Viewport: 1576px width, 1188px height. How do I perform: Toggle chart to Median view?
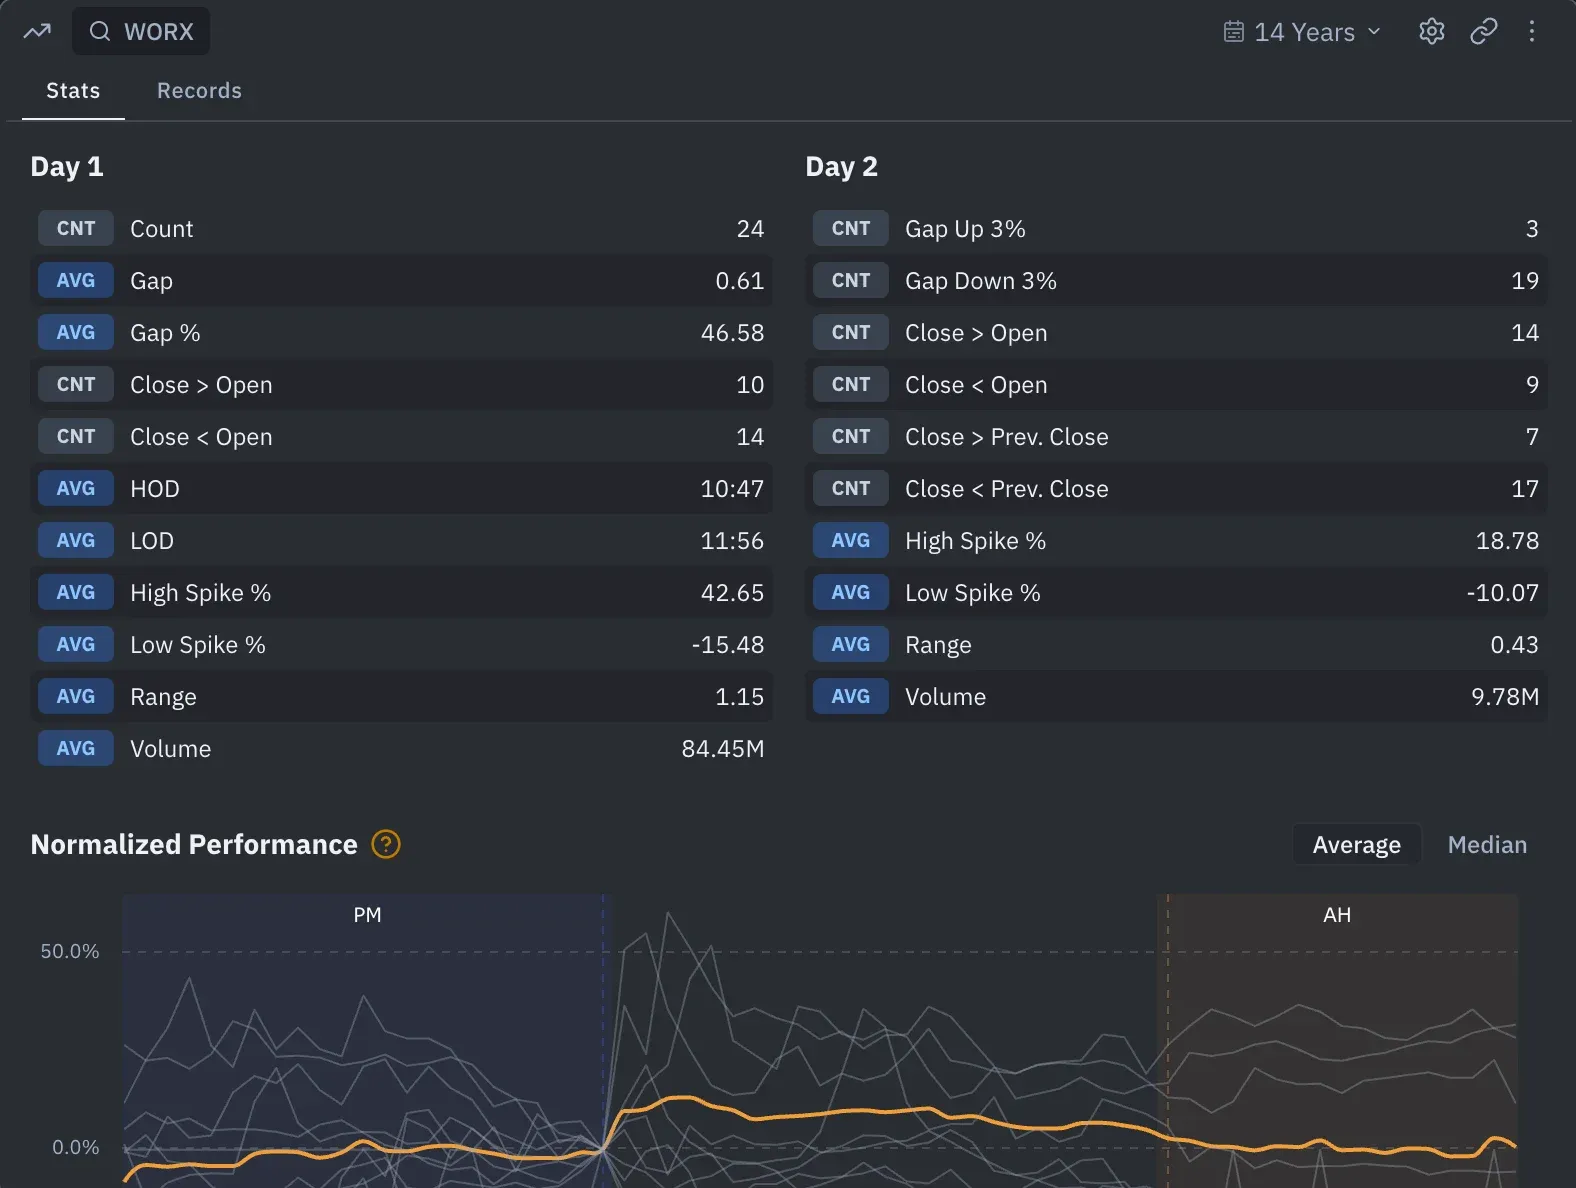point(1487,845)
